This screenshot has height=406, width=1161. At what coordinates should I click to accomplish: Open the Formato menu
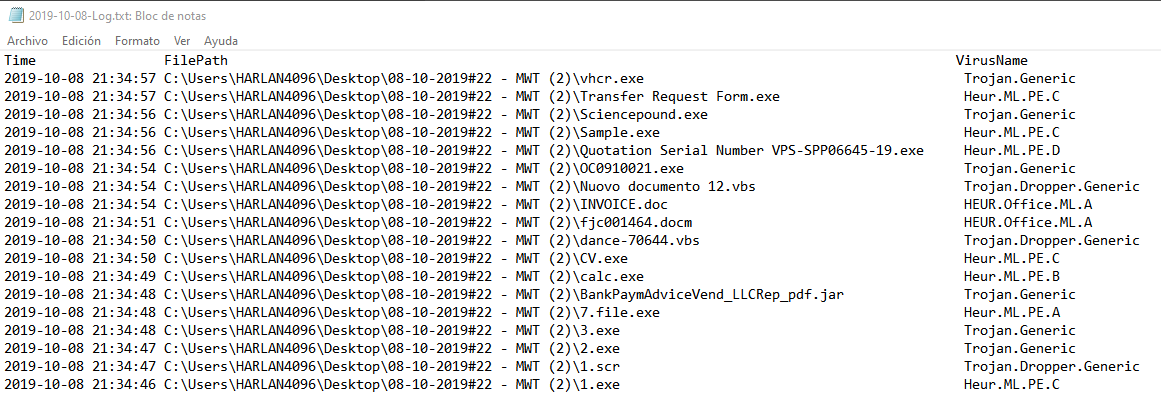137,41
